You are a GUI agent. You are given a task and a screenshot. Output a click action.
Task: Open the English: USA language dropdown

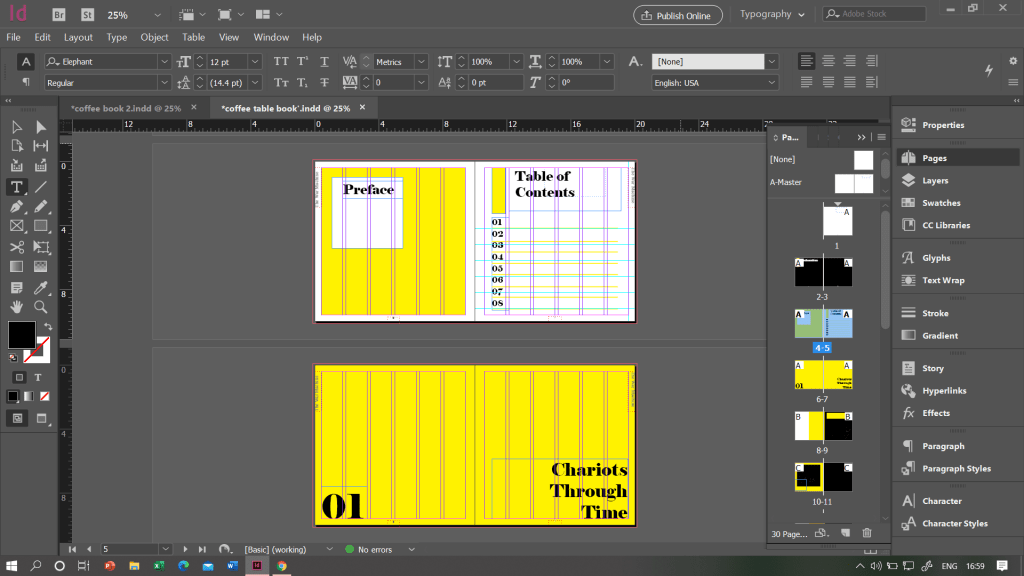771,83
